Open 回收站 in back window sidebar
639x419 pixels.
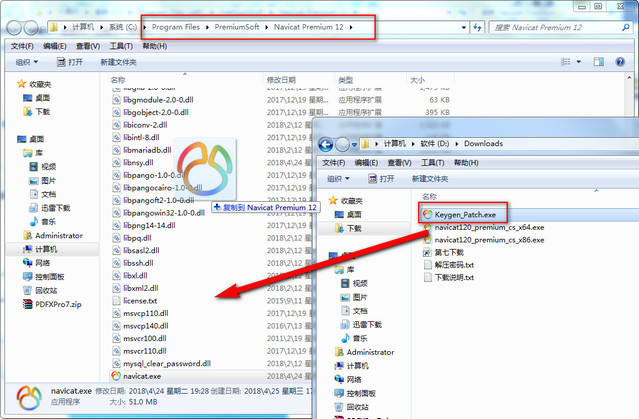[40, 290]
